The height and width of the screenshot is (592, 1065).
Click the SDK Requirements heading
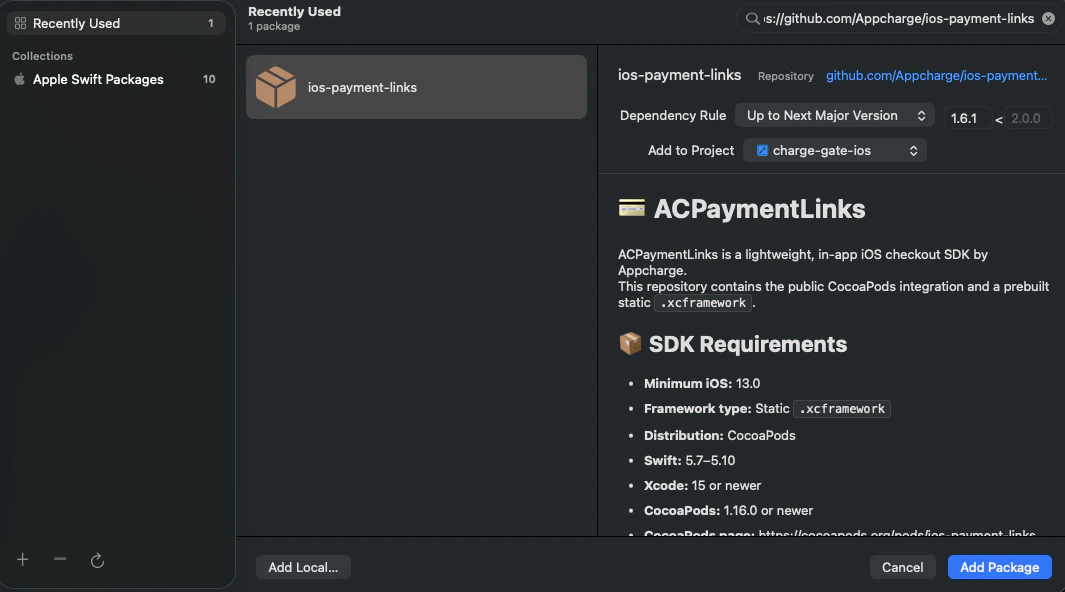pos(748,344)
